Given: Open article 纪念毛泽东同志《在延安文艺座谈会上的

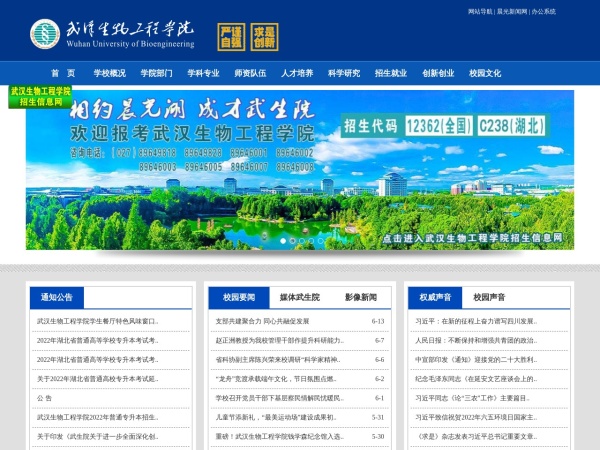Looking at the screenshot, I should tap(476, 379).
